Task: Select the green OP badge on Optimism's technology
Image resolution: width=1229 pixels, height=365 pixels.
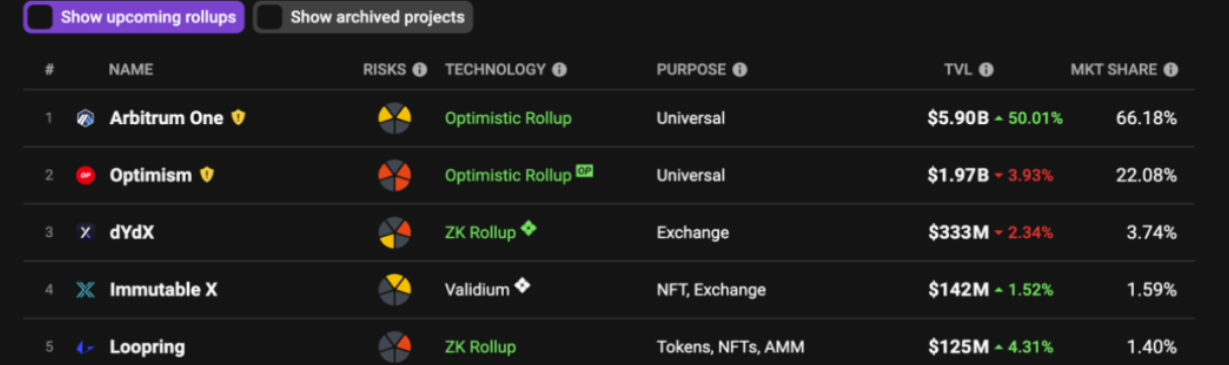Action: pos(584,171)
